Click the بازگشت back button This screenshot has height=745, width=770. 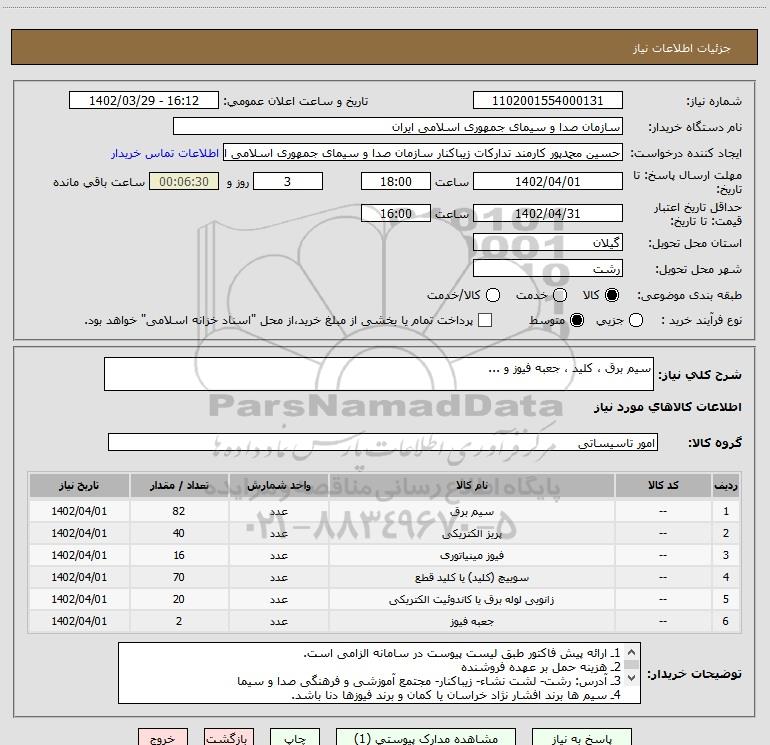coord(229,738)
